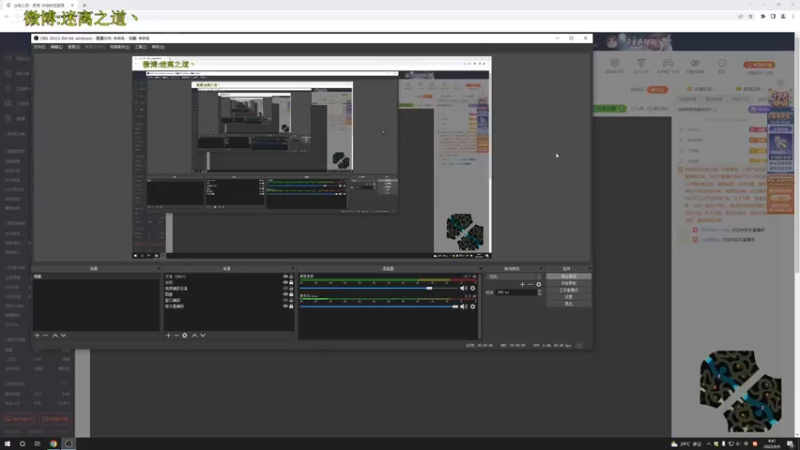Open Desktop Audio gear settings in mixer
This screenshot has width=800, height=450.
coord(473,288)
